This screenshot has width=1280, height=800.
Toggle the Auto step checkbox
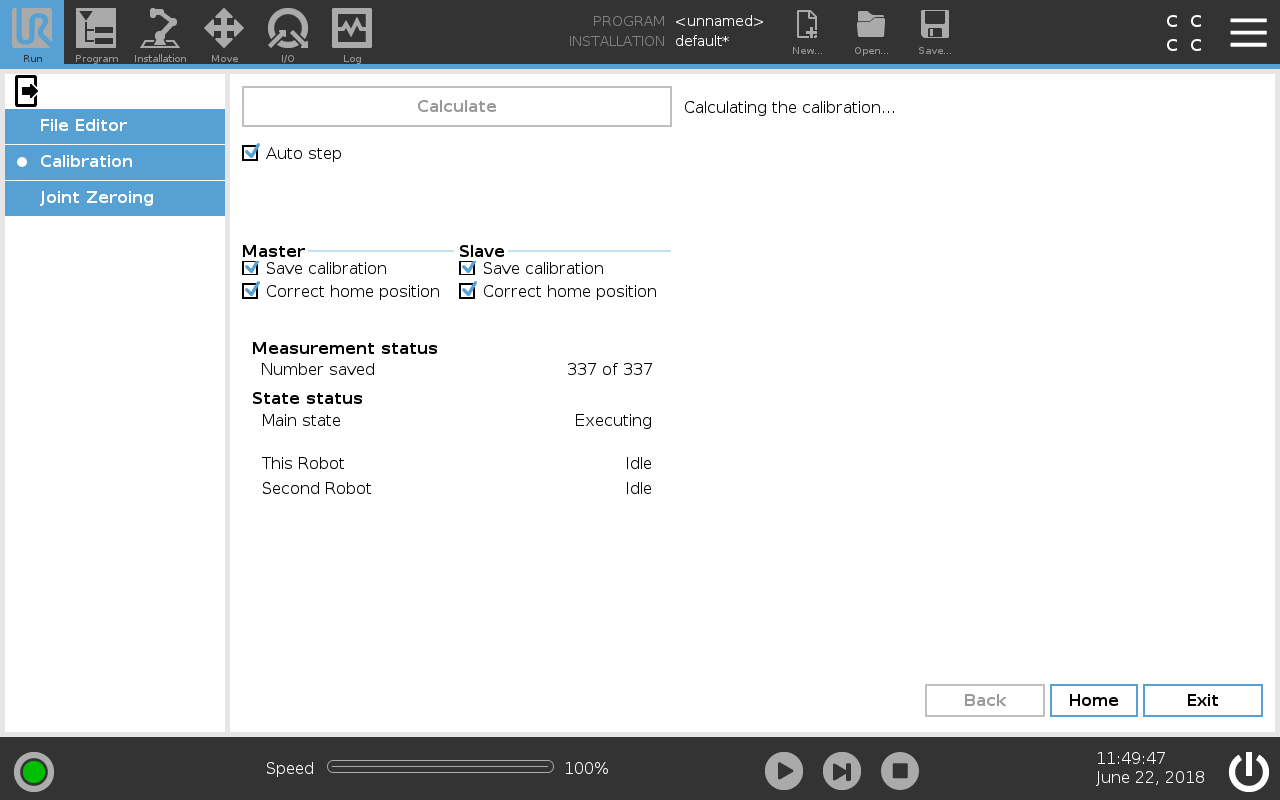click(x=251, y=153)
